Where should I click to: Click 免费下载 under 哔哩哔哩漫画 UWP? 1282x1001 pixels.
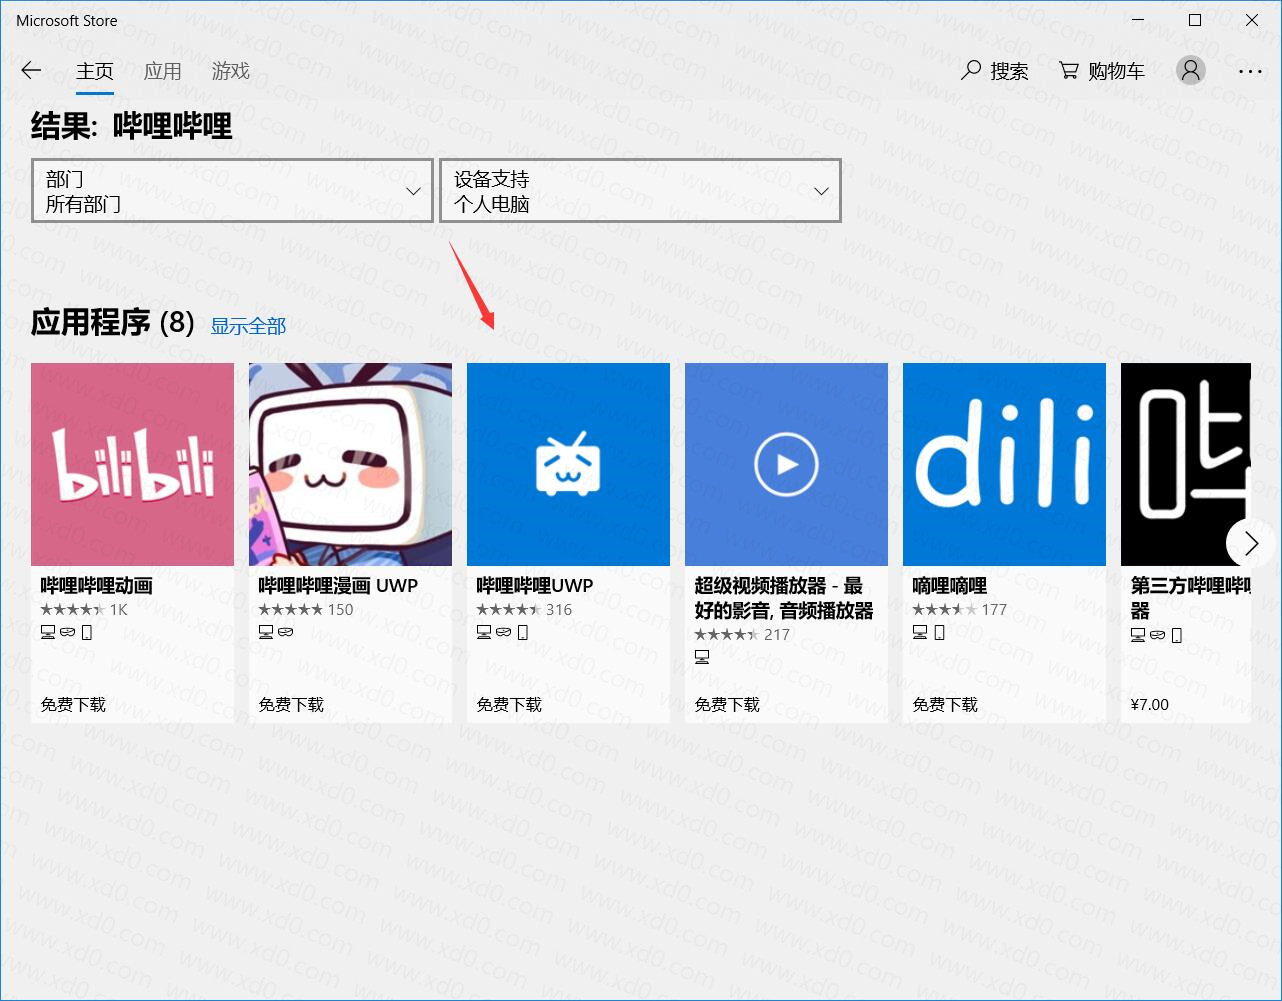click(291, 704)
